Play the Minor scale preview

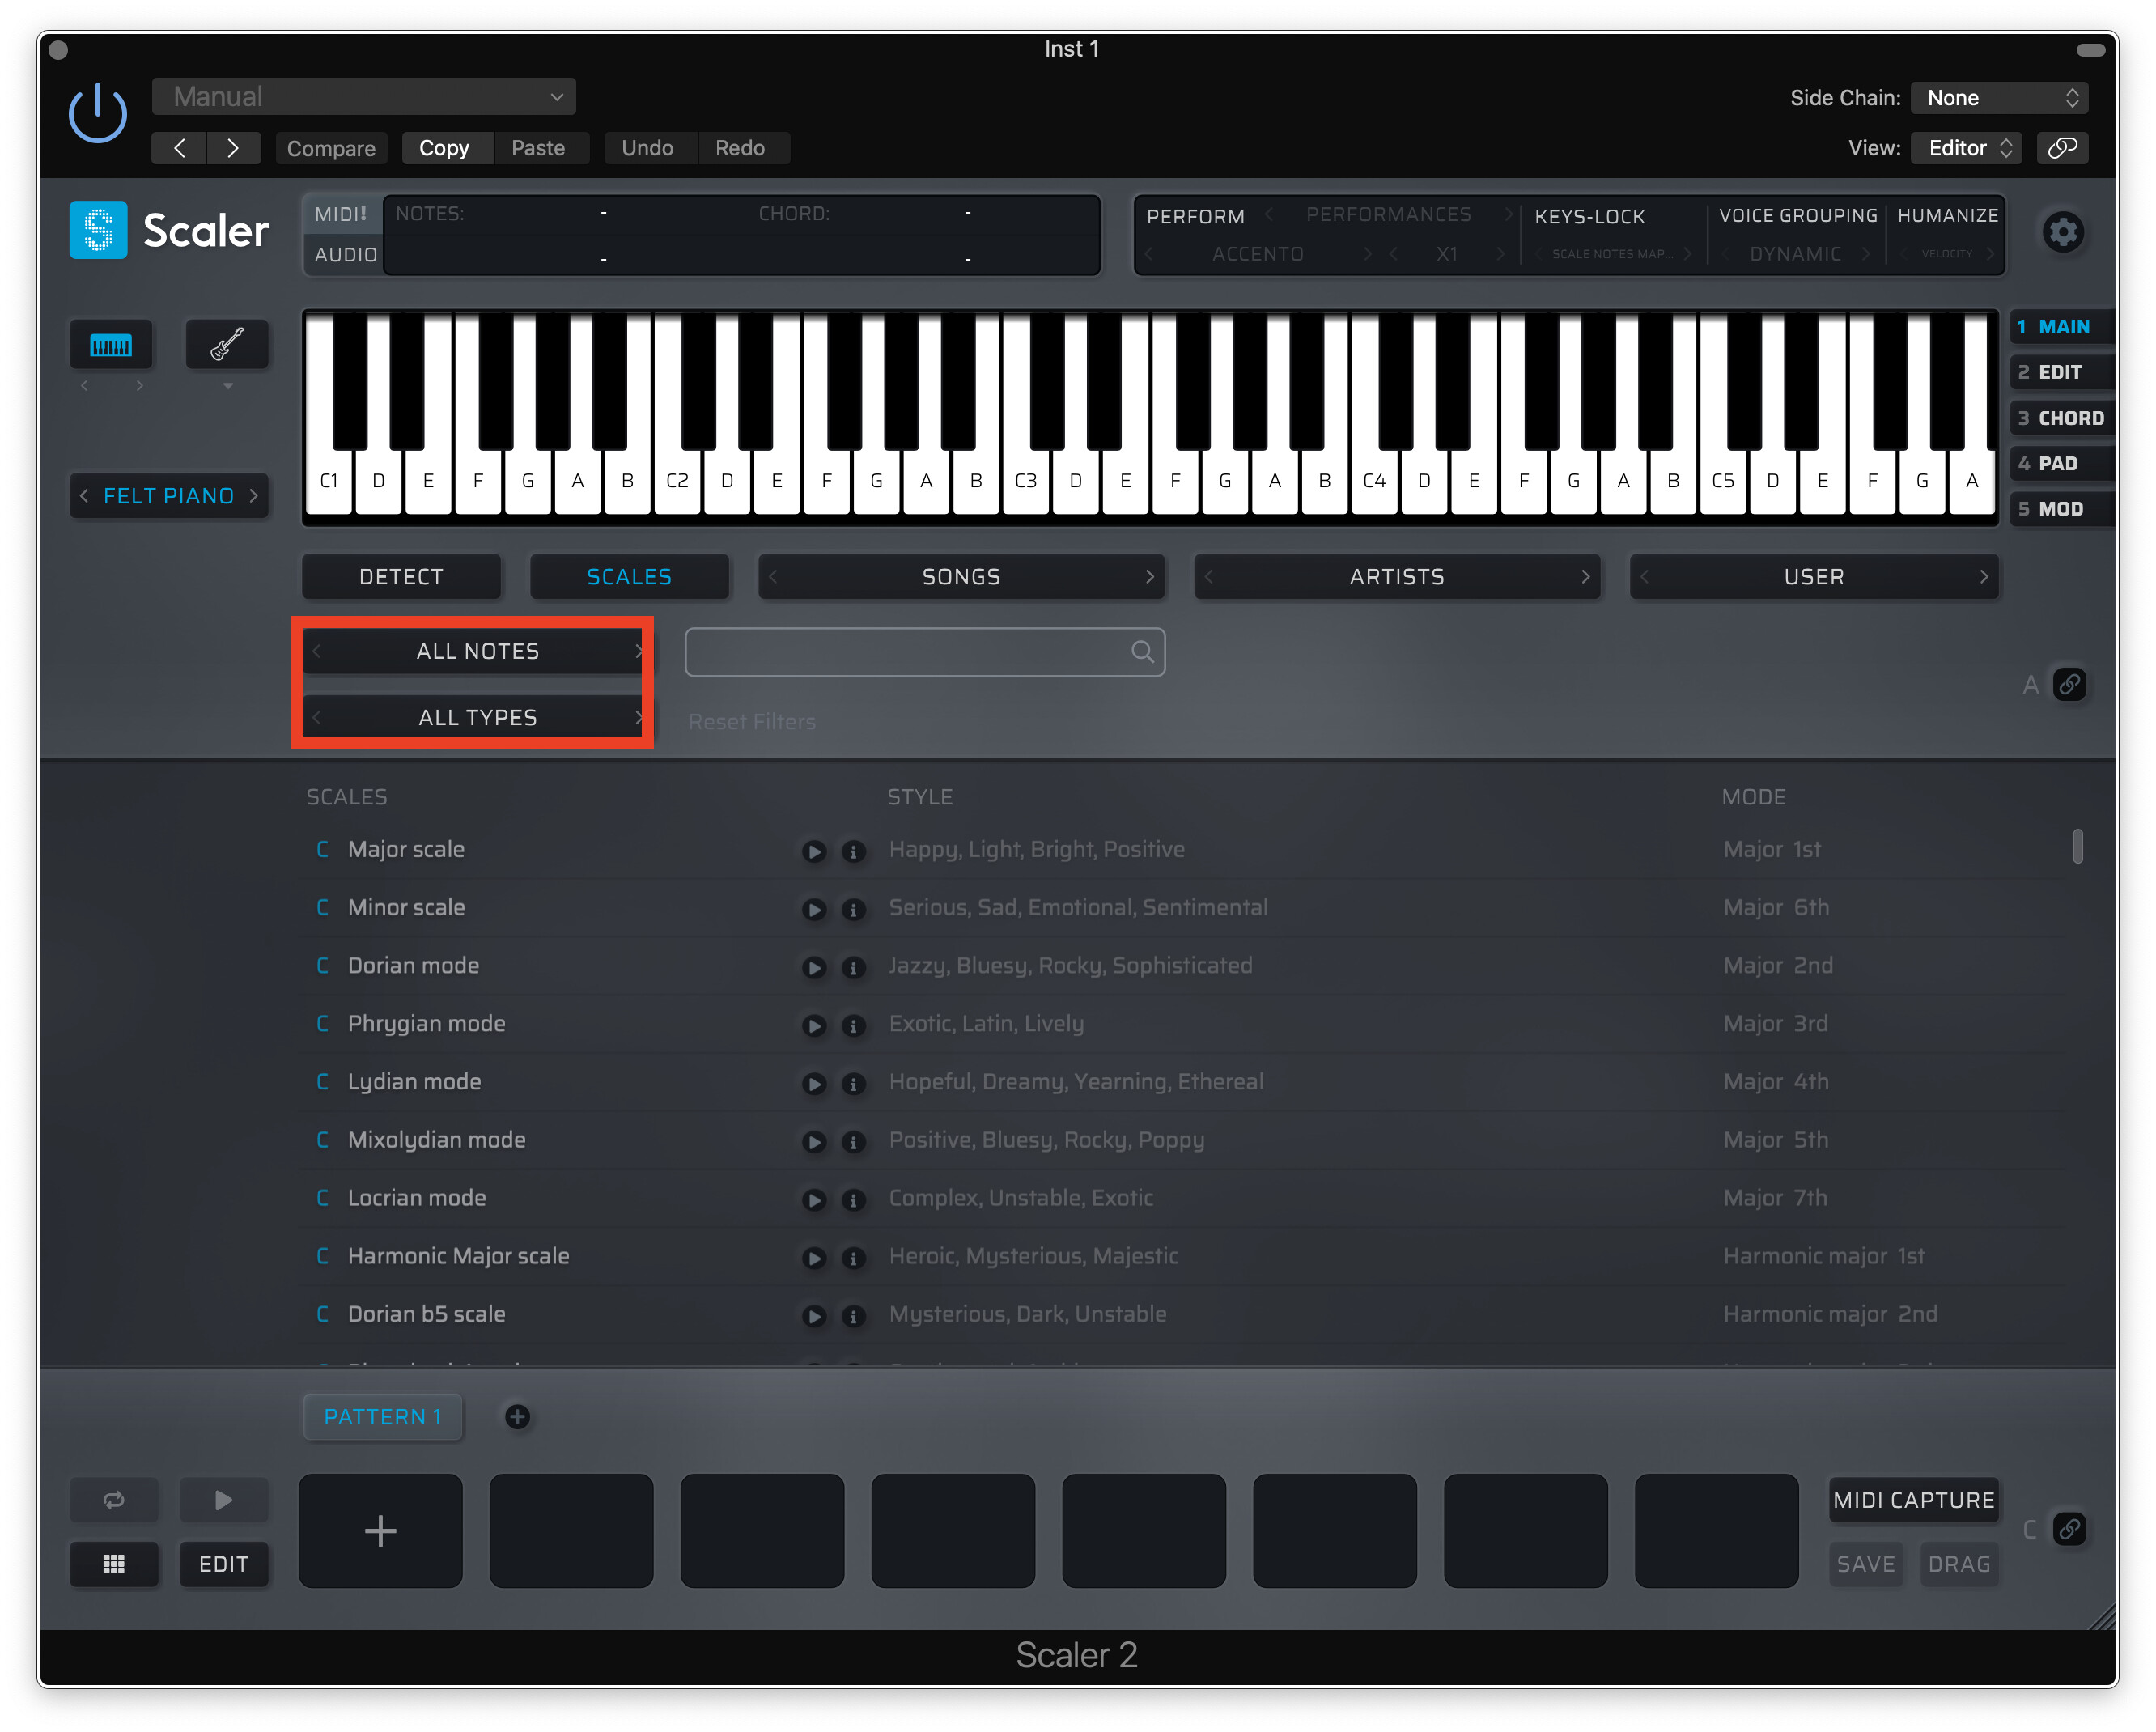(814, 909)
